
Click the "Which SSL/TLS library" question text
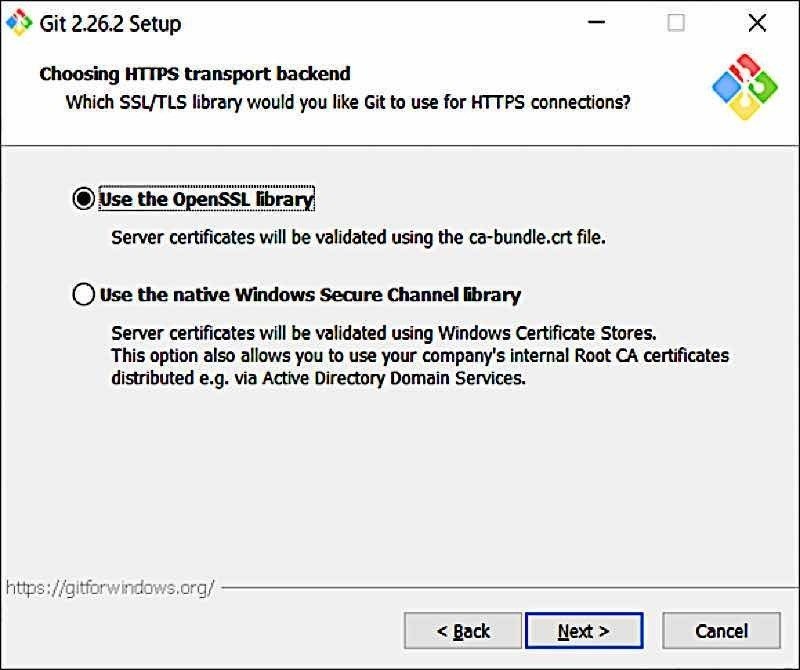tap(348, 102)
